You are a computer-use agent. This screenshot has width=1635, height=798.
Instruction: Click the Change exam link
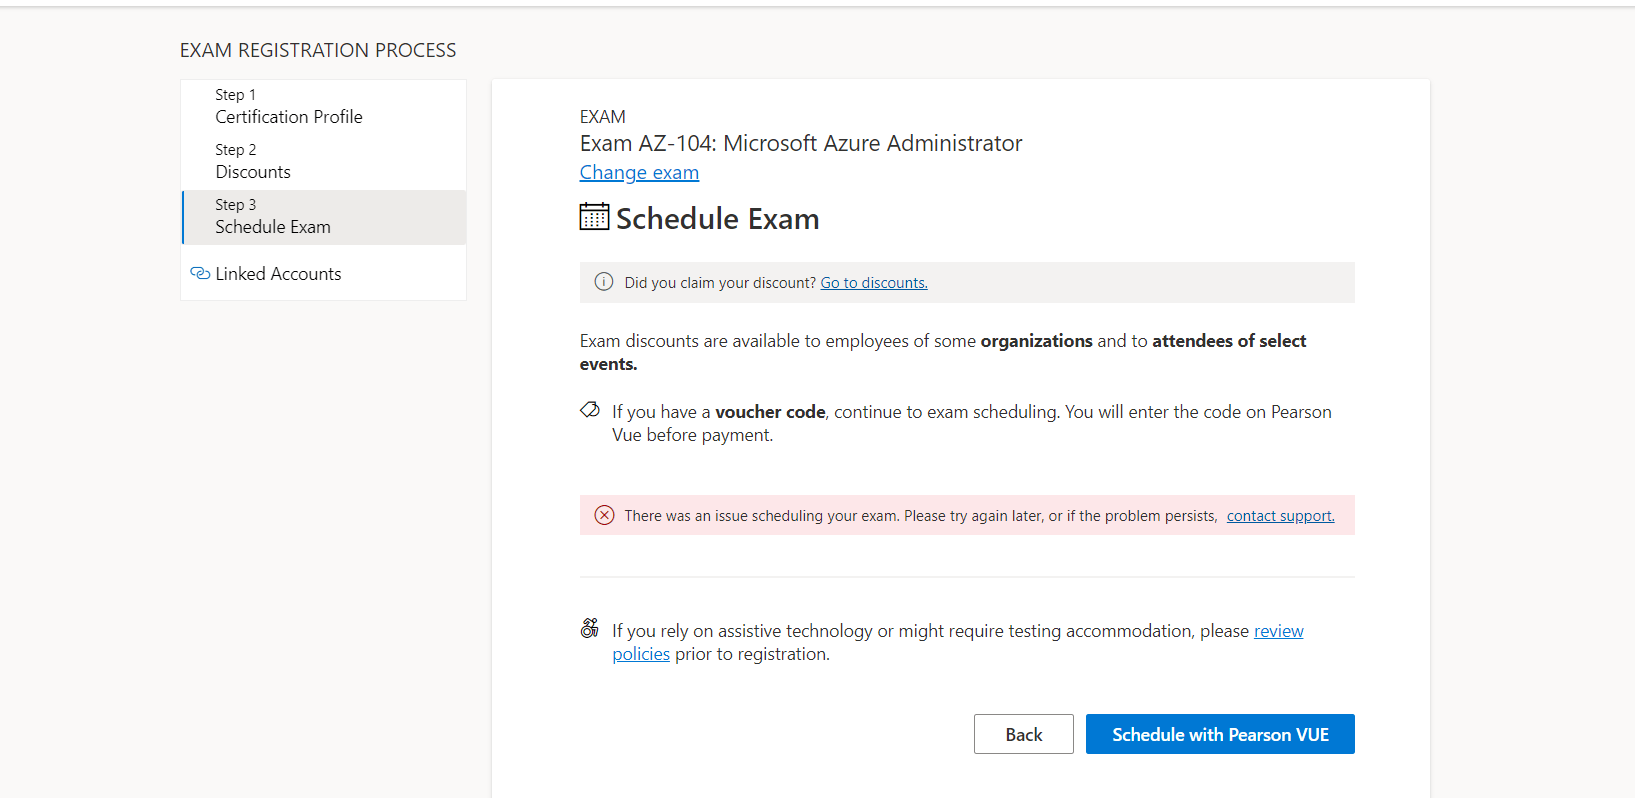639,172
